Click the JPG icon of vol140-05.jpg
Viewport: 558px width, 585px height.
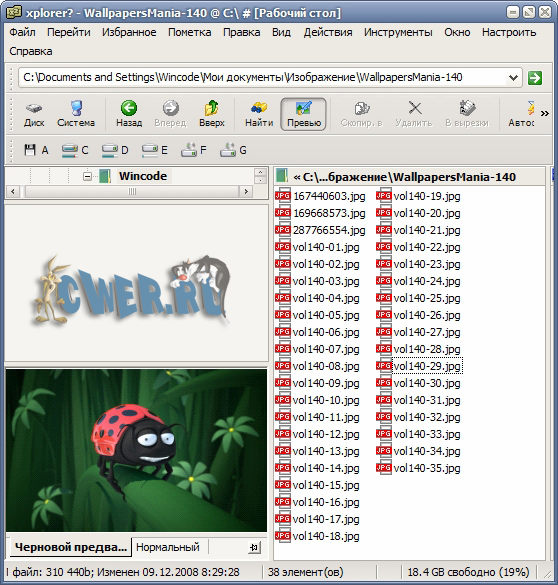[x=283, y=315]
